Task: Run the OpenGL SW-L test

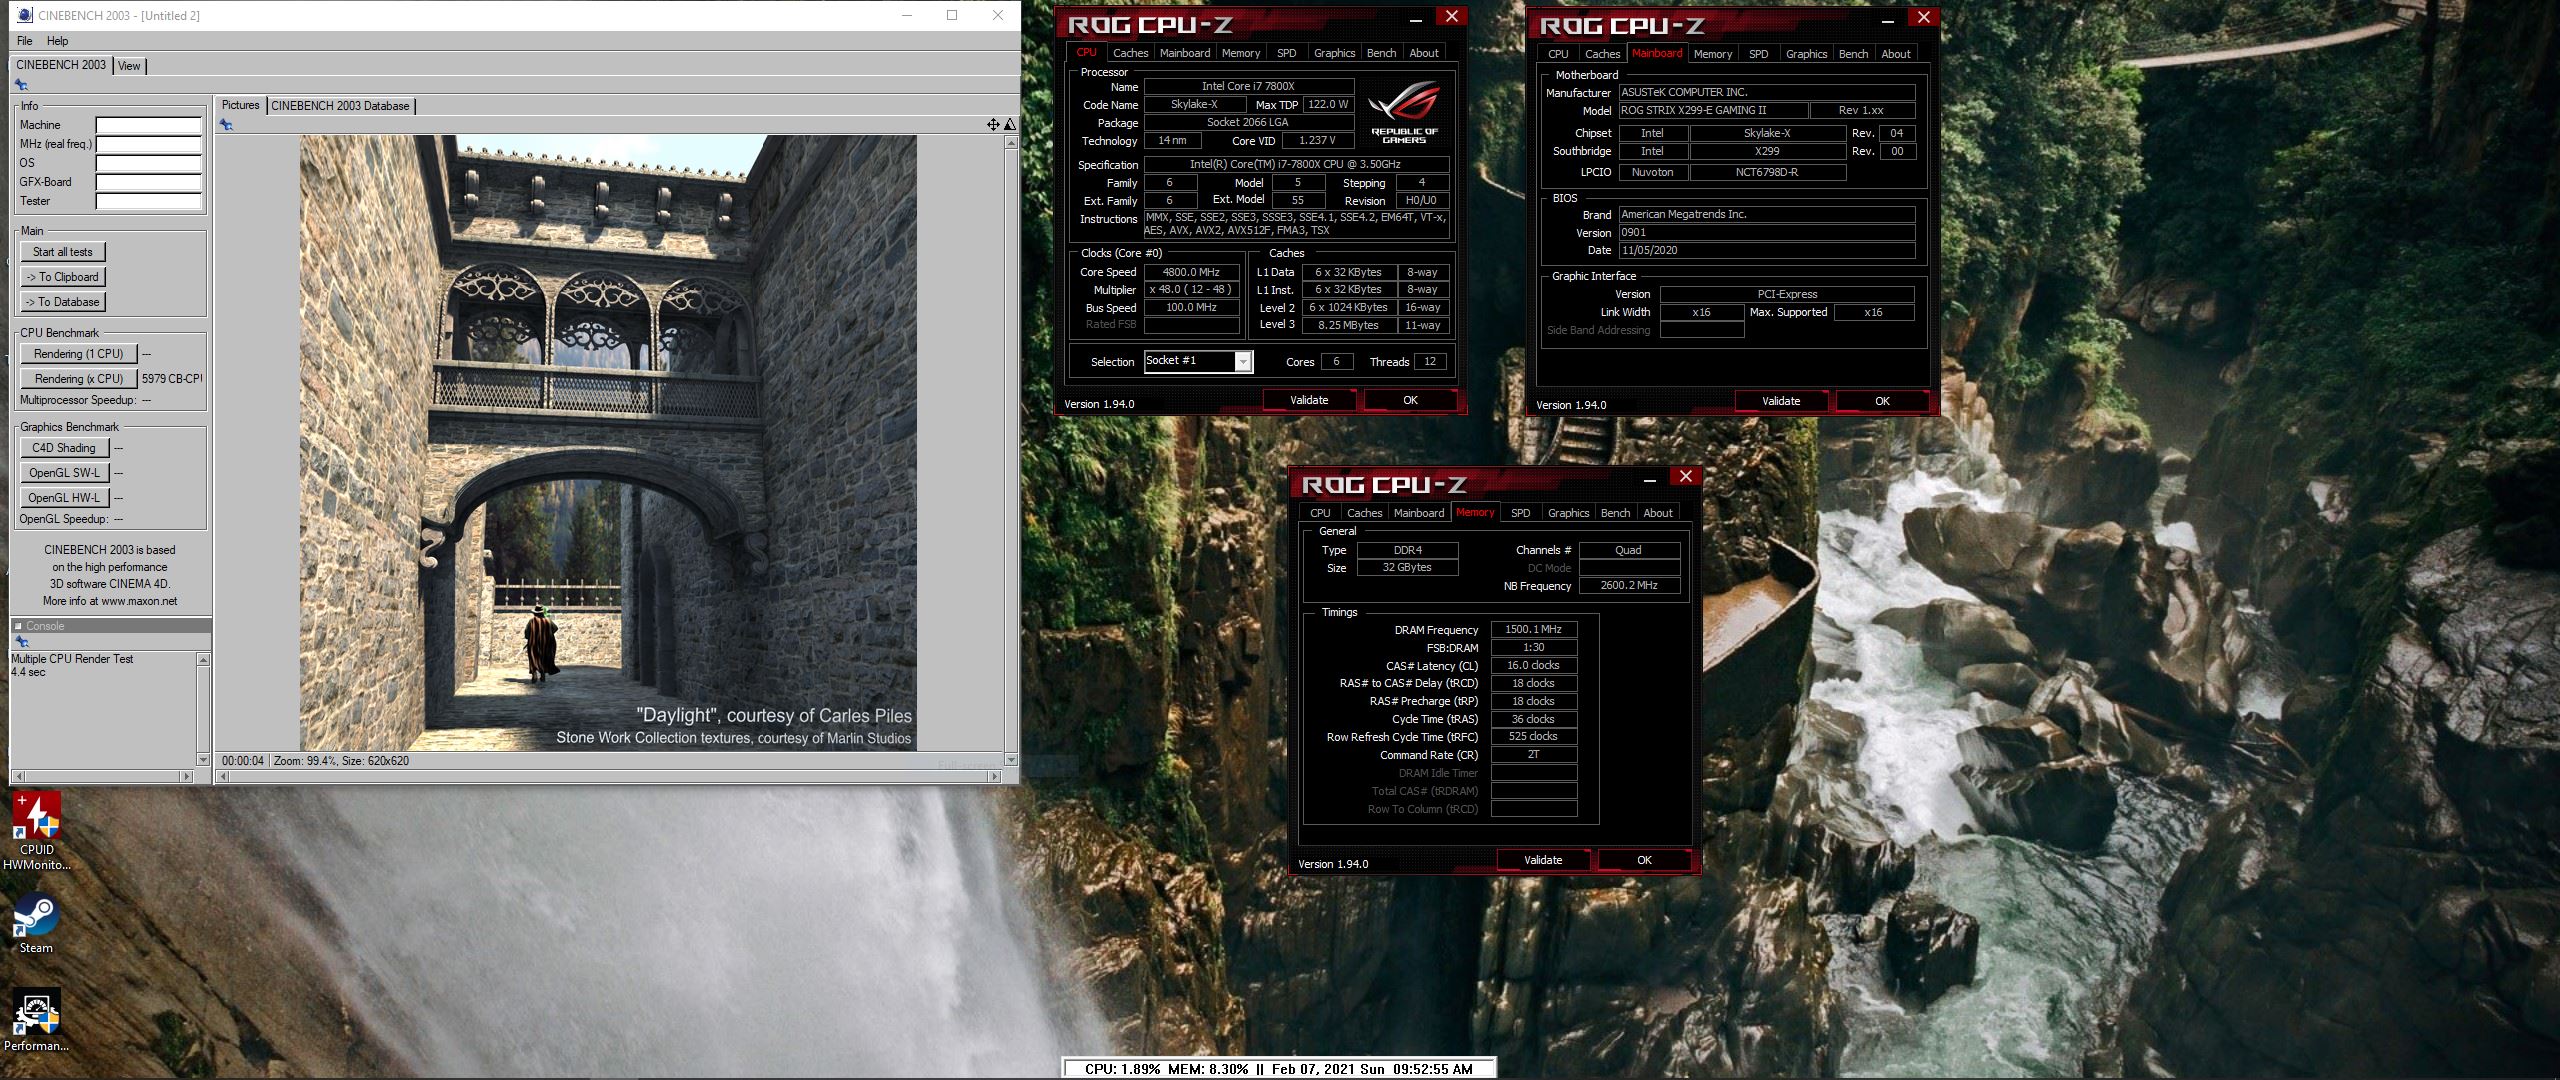Action: (x=64, y=473)
